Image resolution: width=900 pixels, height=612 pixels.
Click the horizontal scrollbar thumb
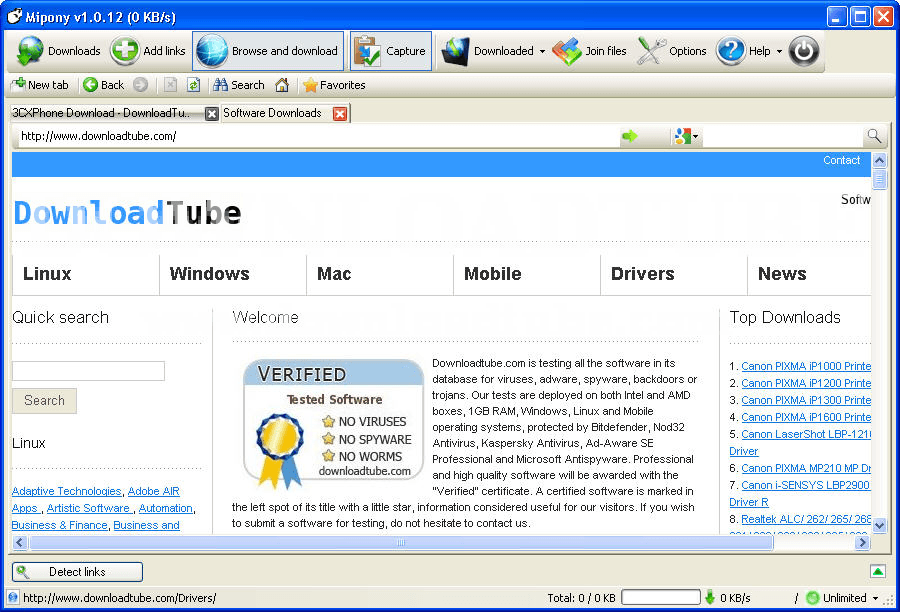[x=400, y=543]
